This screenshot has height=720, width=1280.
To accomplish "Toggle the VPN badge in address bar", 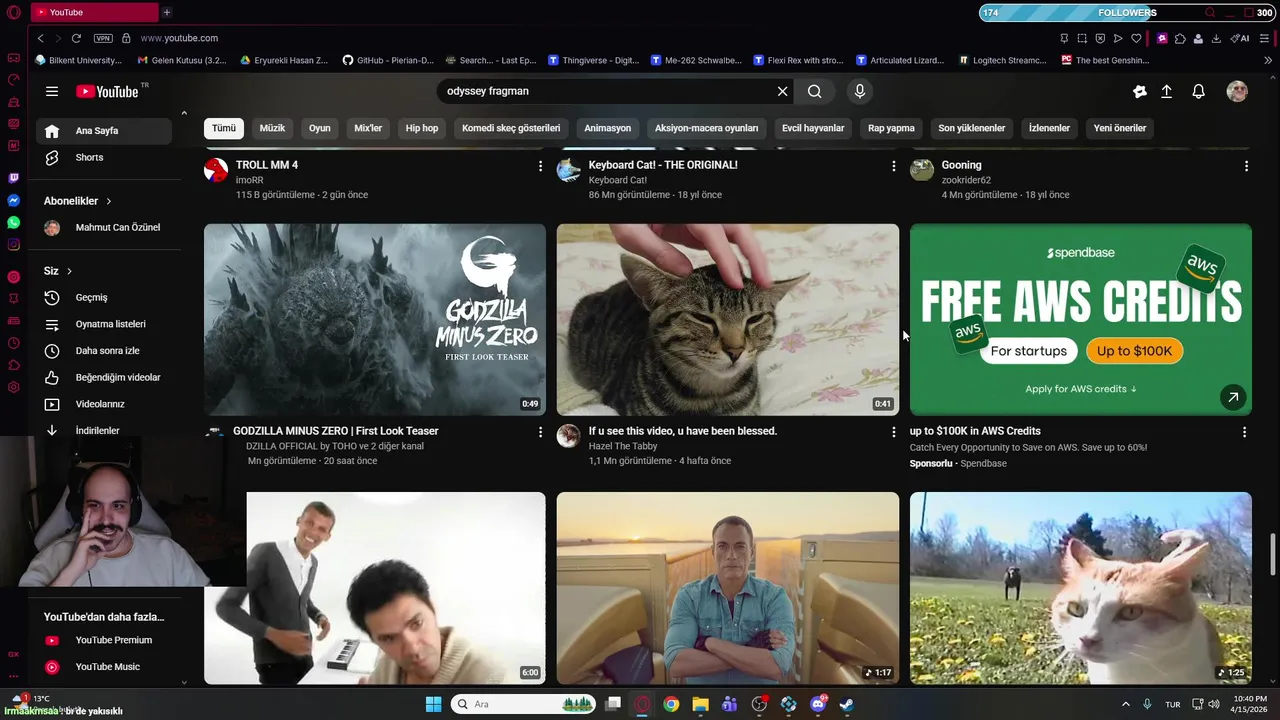I will coord(103,38).
